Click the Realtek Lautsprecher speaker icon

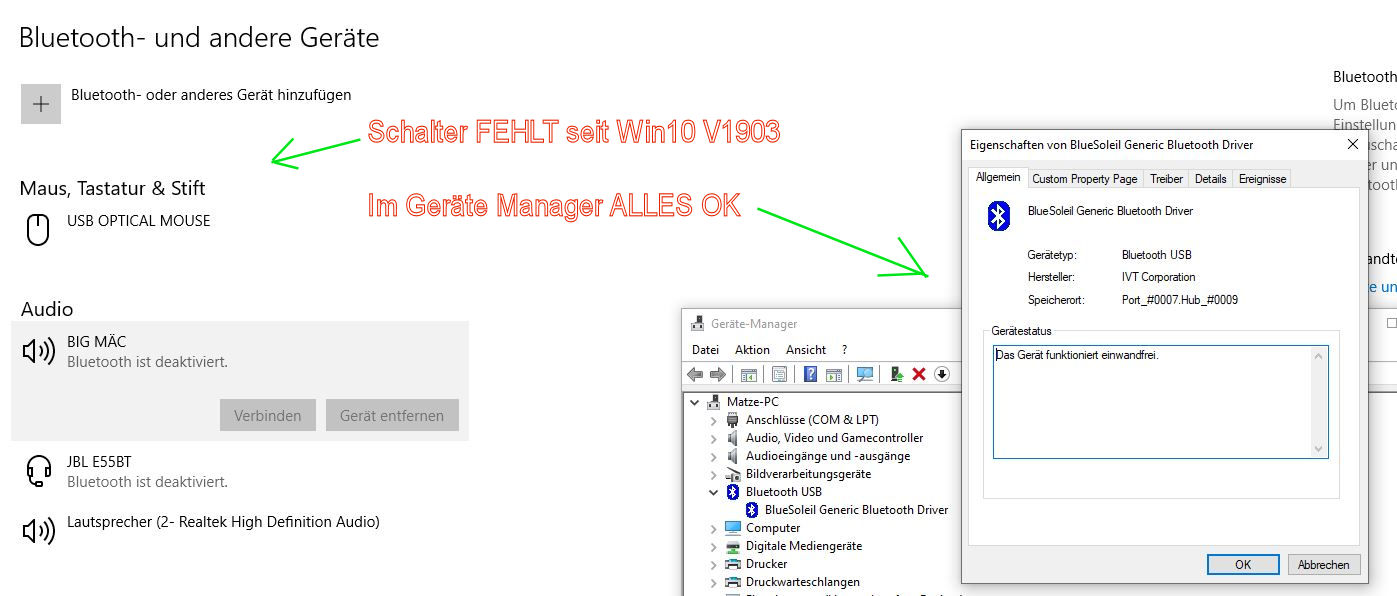[38, 531]
